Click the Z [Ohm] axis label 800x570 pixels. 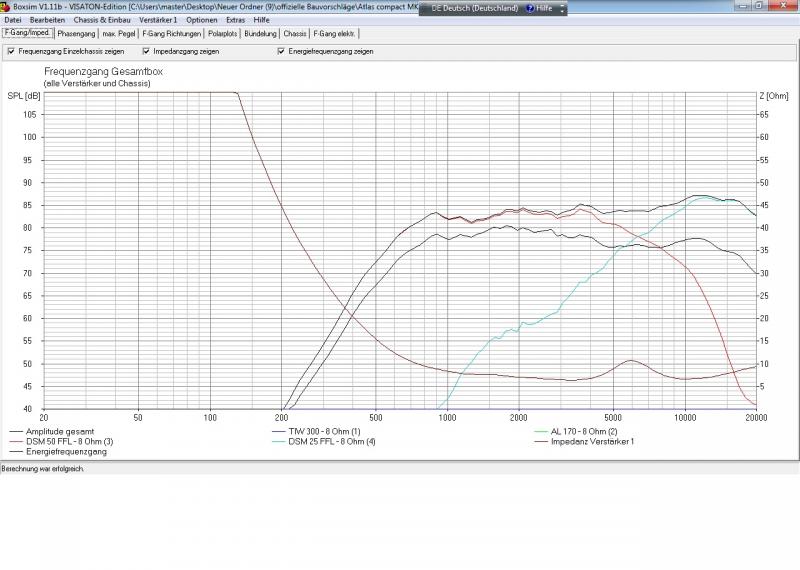coord(773,96)
